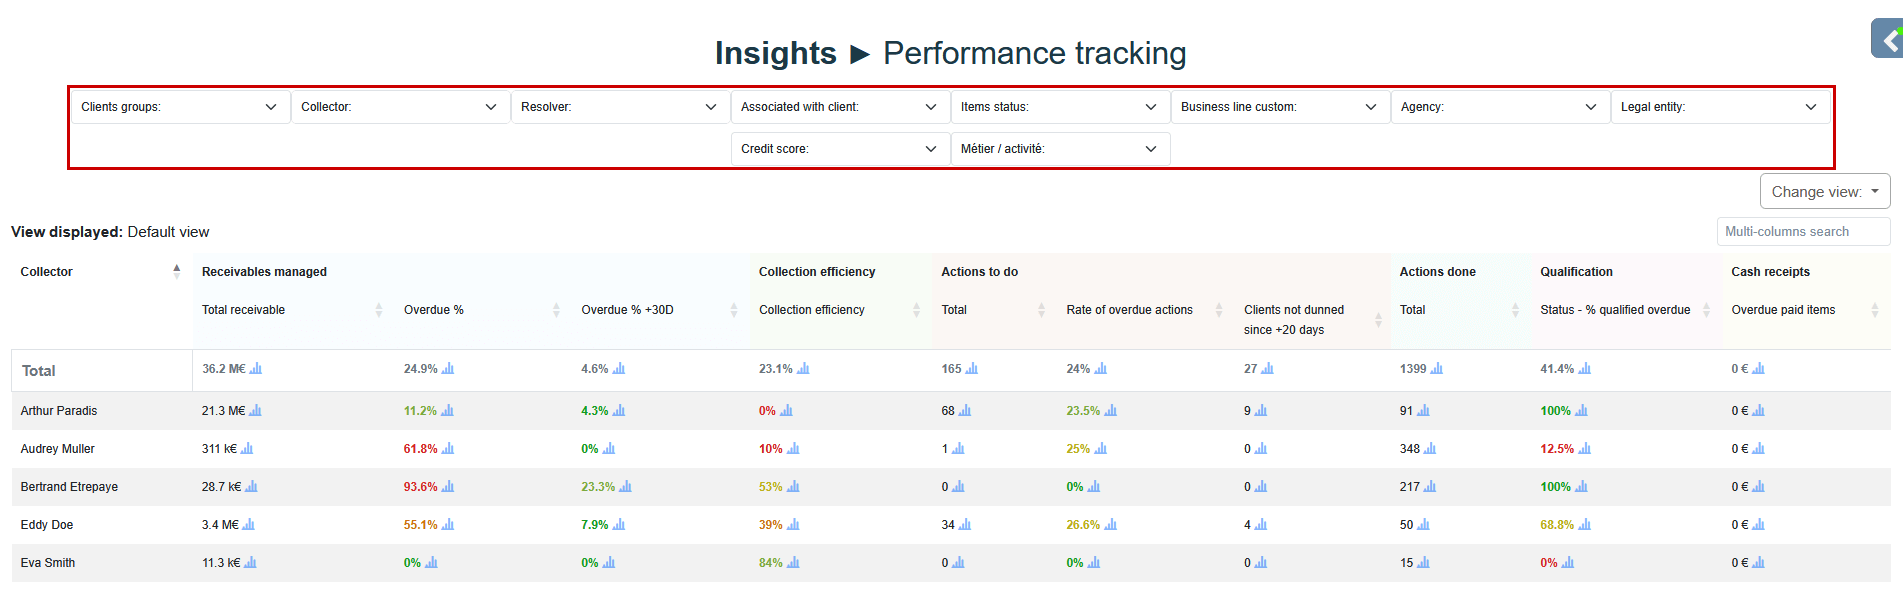Image resolution: width=1903 pixels, height=589 pixels.
Task: Click chart icon beside Eddy Doe actions total 34
Action: pos(965,525)
